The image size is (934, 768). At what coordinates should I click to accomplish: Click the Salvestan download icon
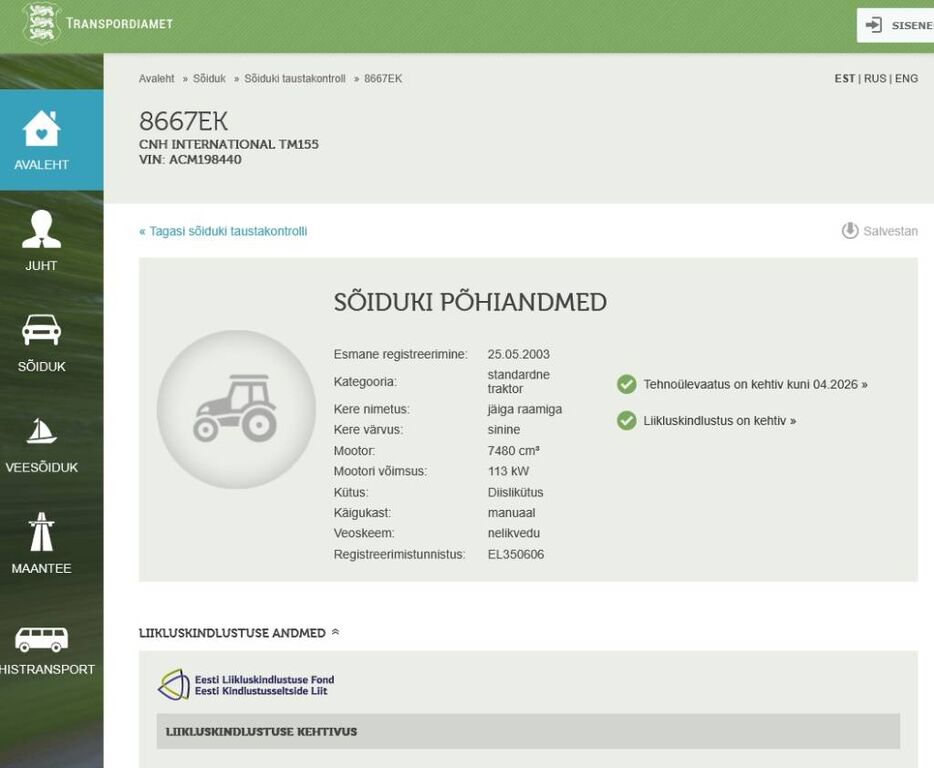tap(849, 231)
